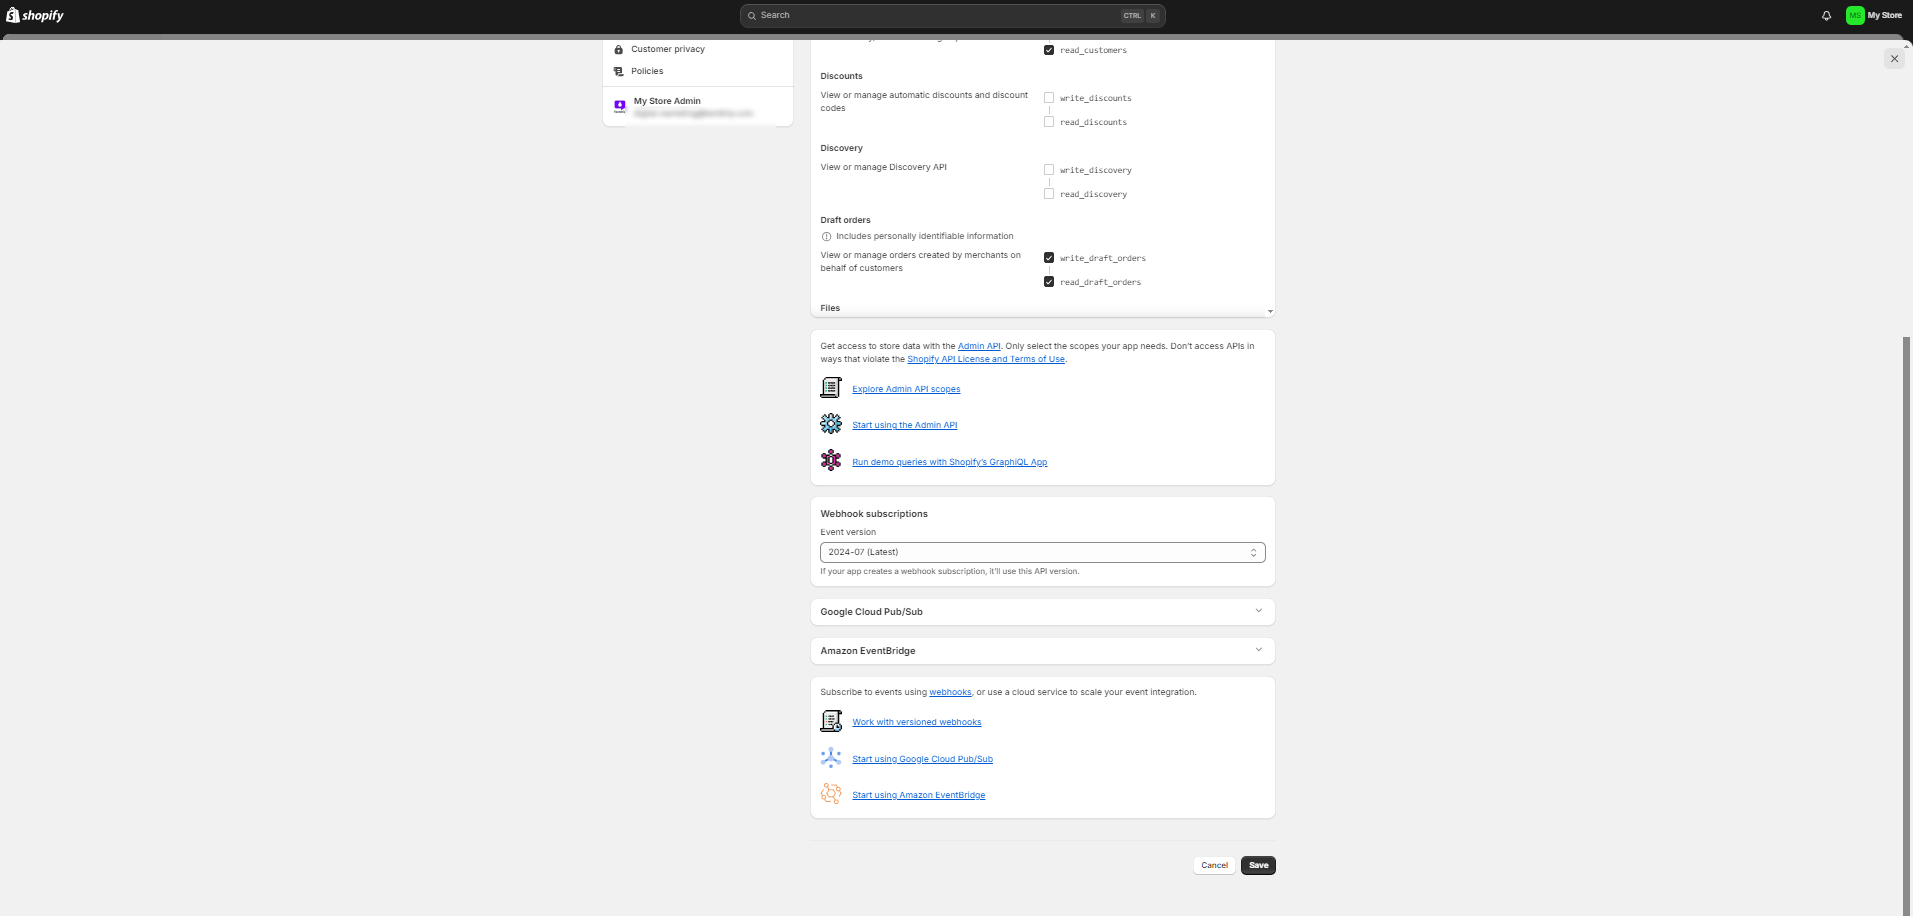Open the Event version dropdown
This screenshot has width=1913, height=916.
tap(1042, 551)
